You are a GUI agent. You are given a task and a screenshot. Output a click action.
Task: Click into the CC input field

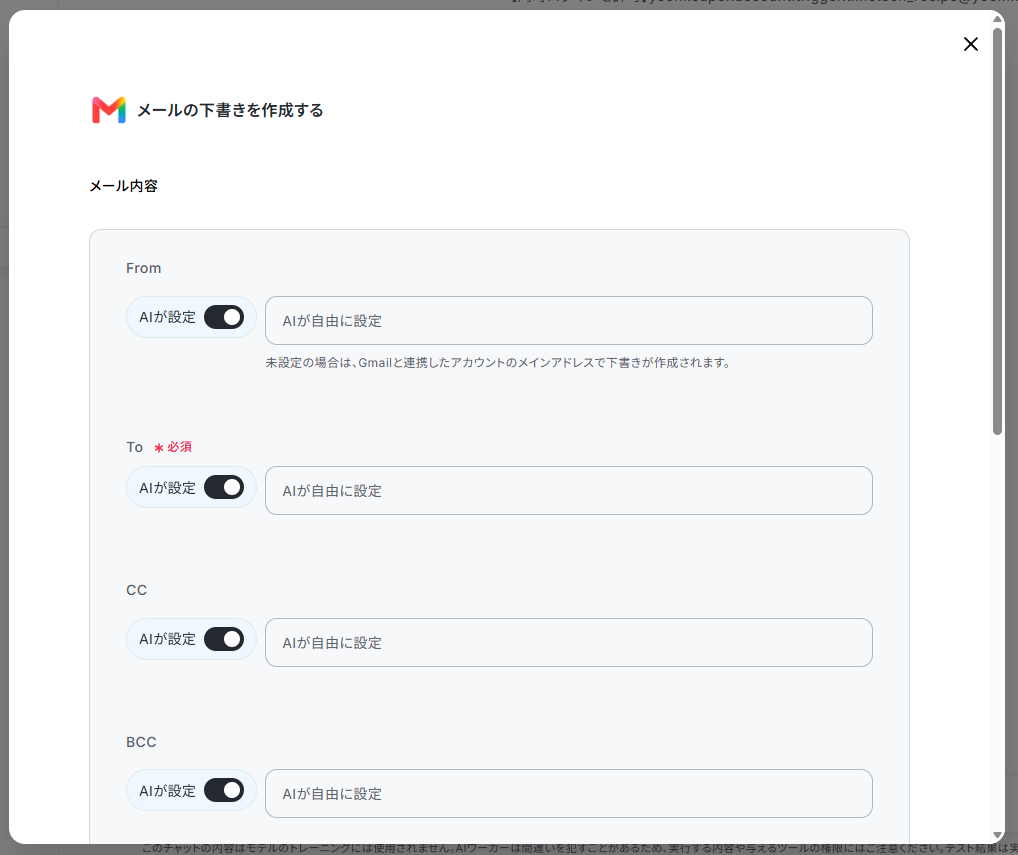pos(569,643)
